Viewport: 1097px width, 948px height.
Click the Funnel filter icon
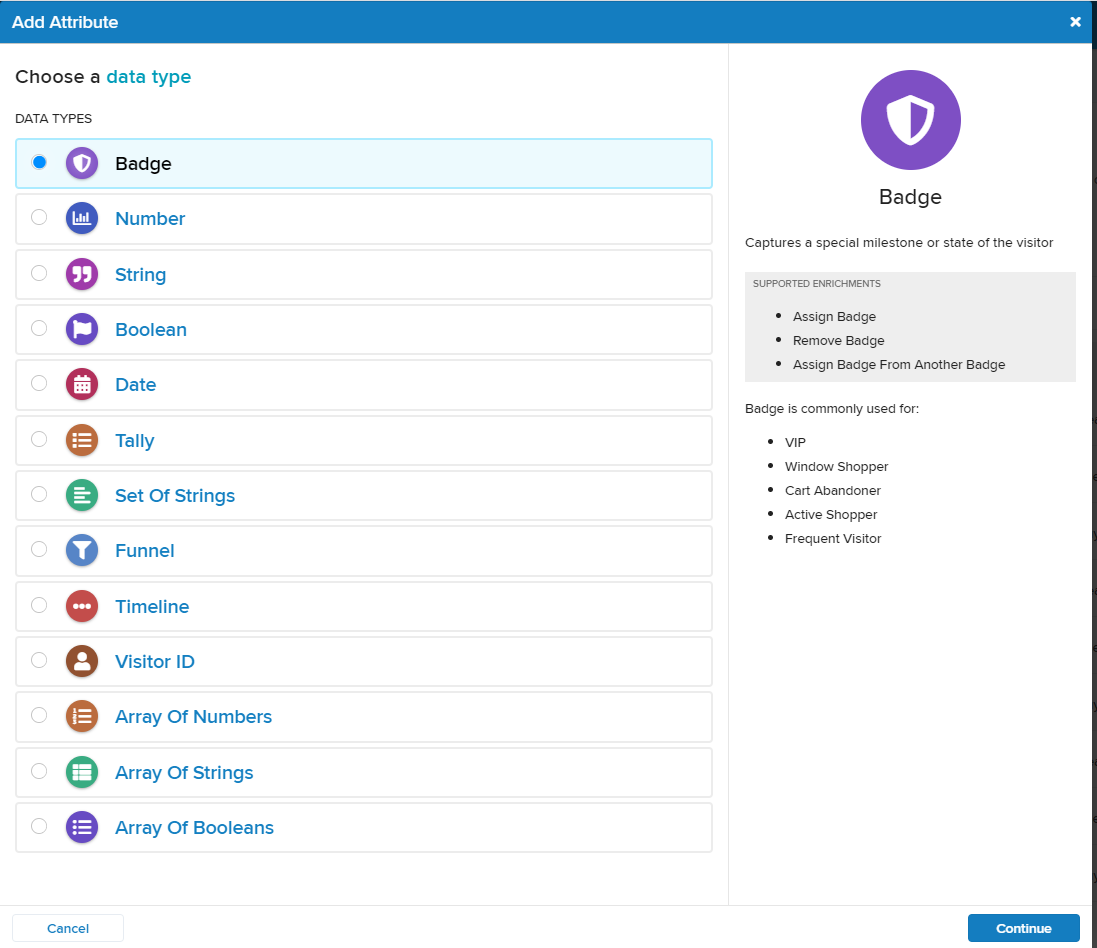coord(82,551)
